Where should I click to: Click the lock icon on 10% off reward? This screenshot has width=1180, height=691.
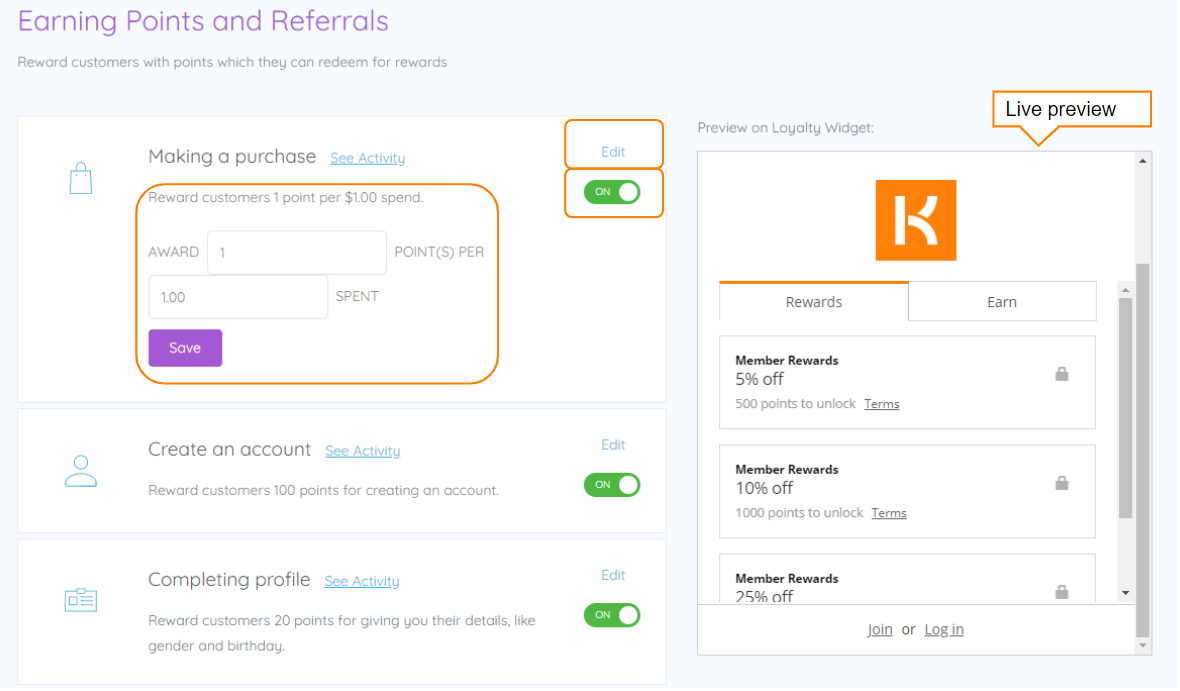[x=1062, y=483]
